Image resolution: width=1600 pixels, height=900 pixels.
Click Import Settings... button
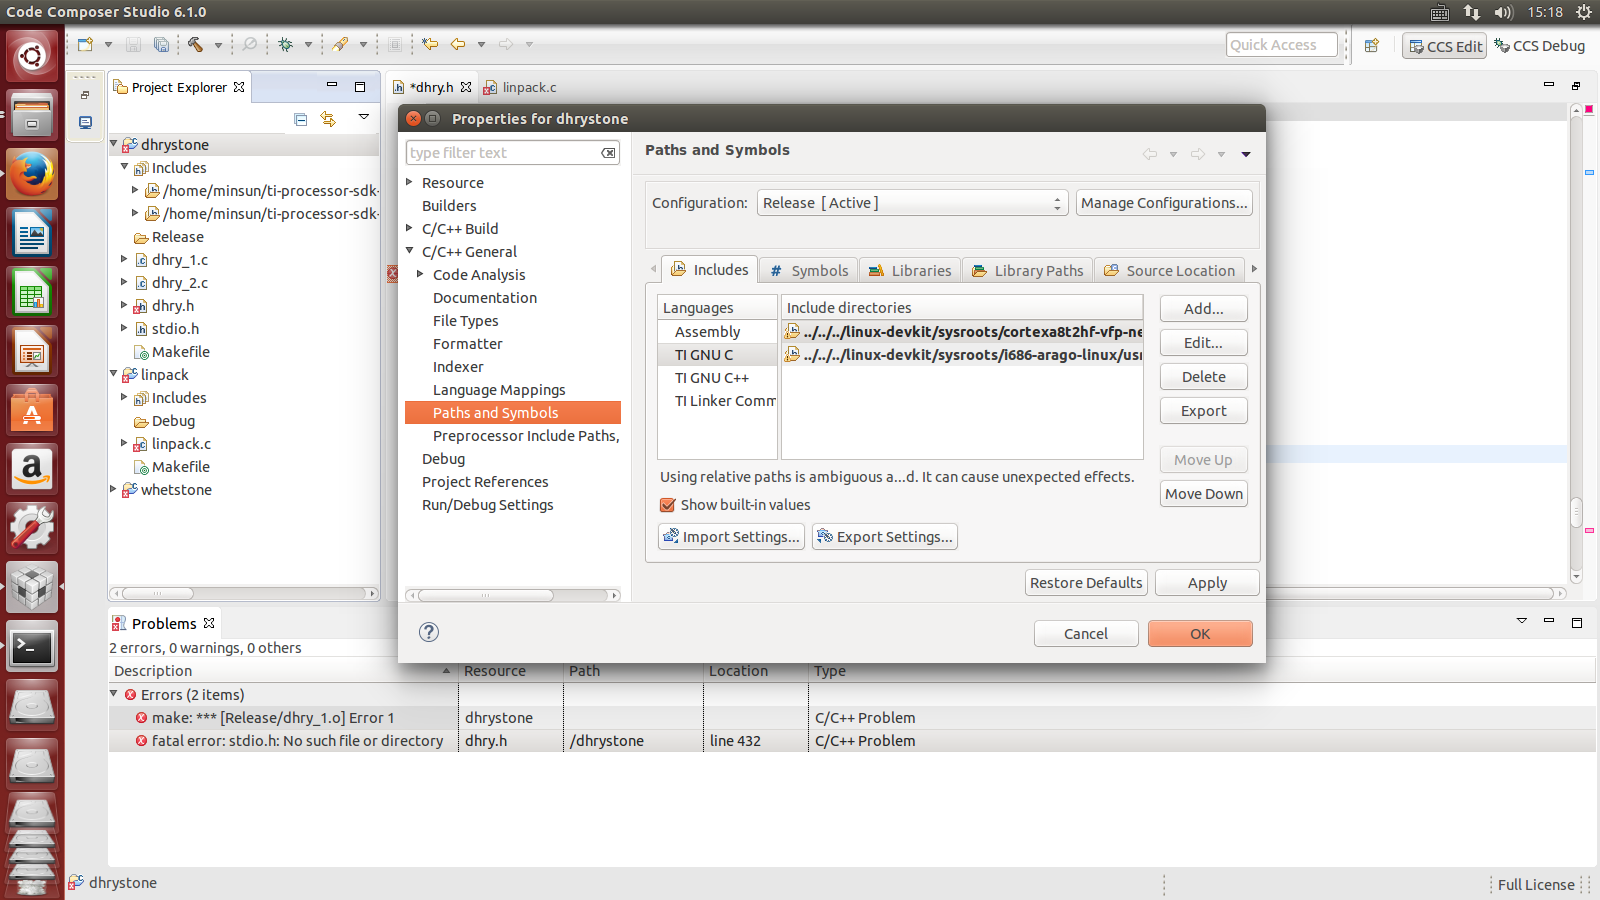pyautogui.click(x=731, y=537)
